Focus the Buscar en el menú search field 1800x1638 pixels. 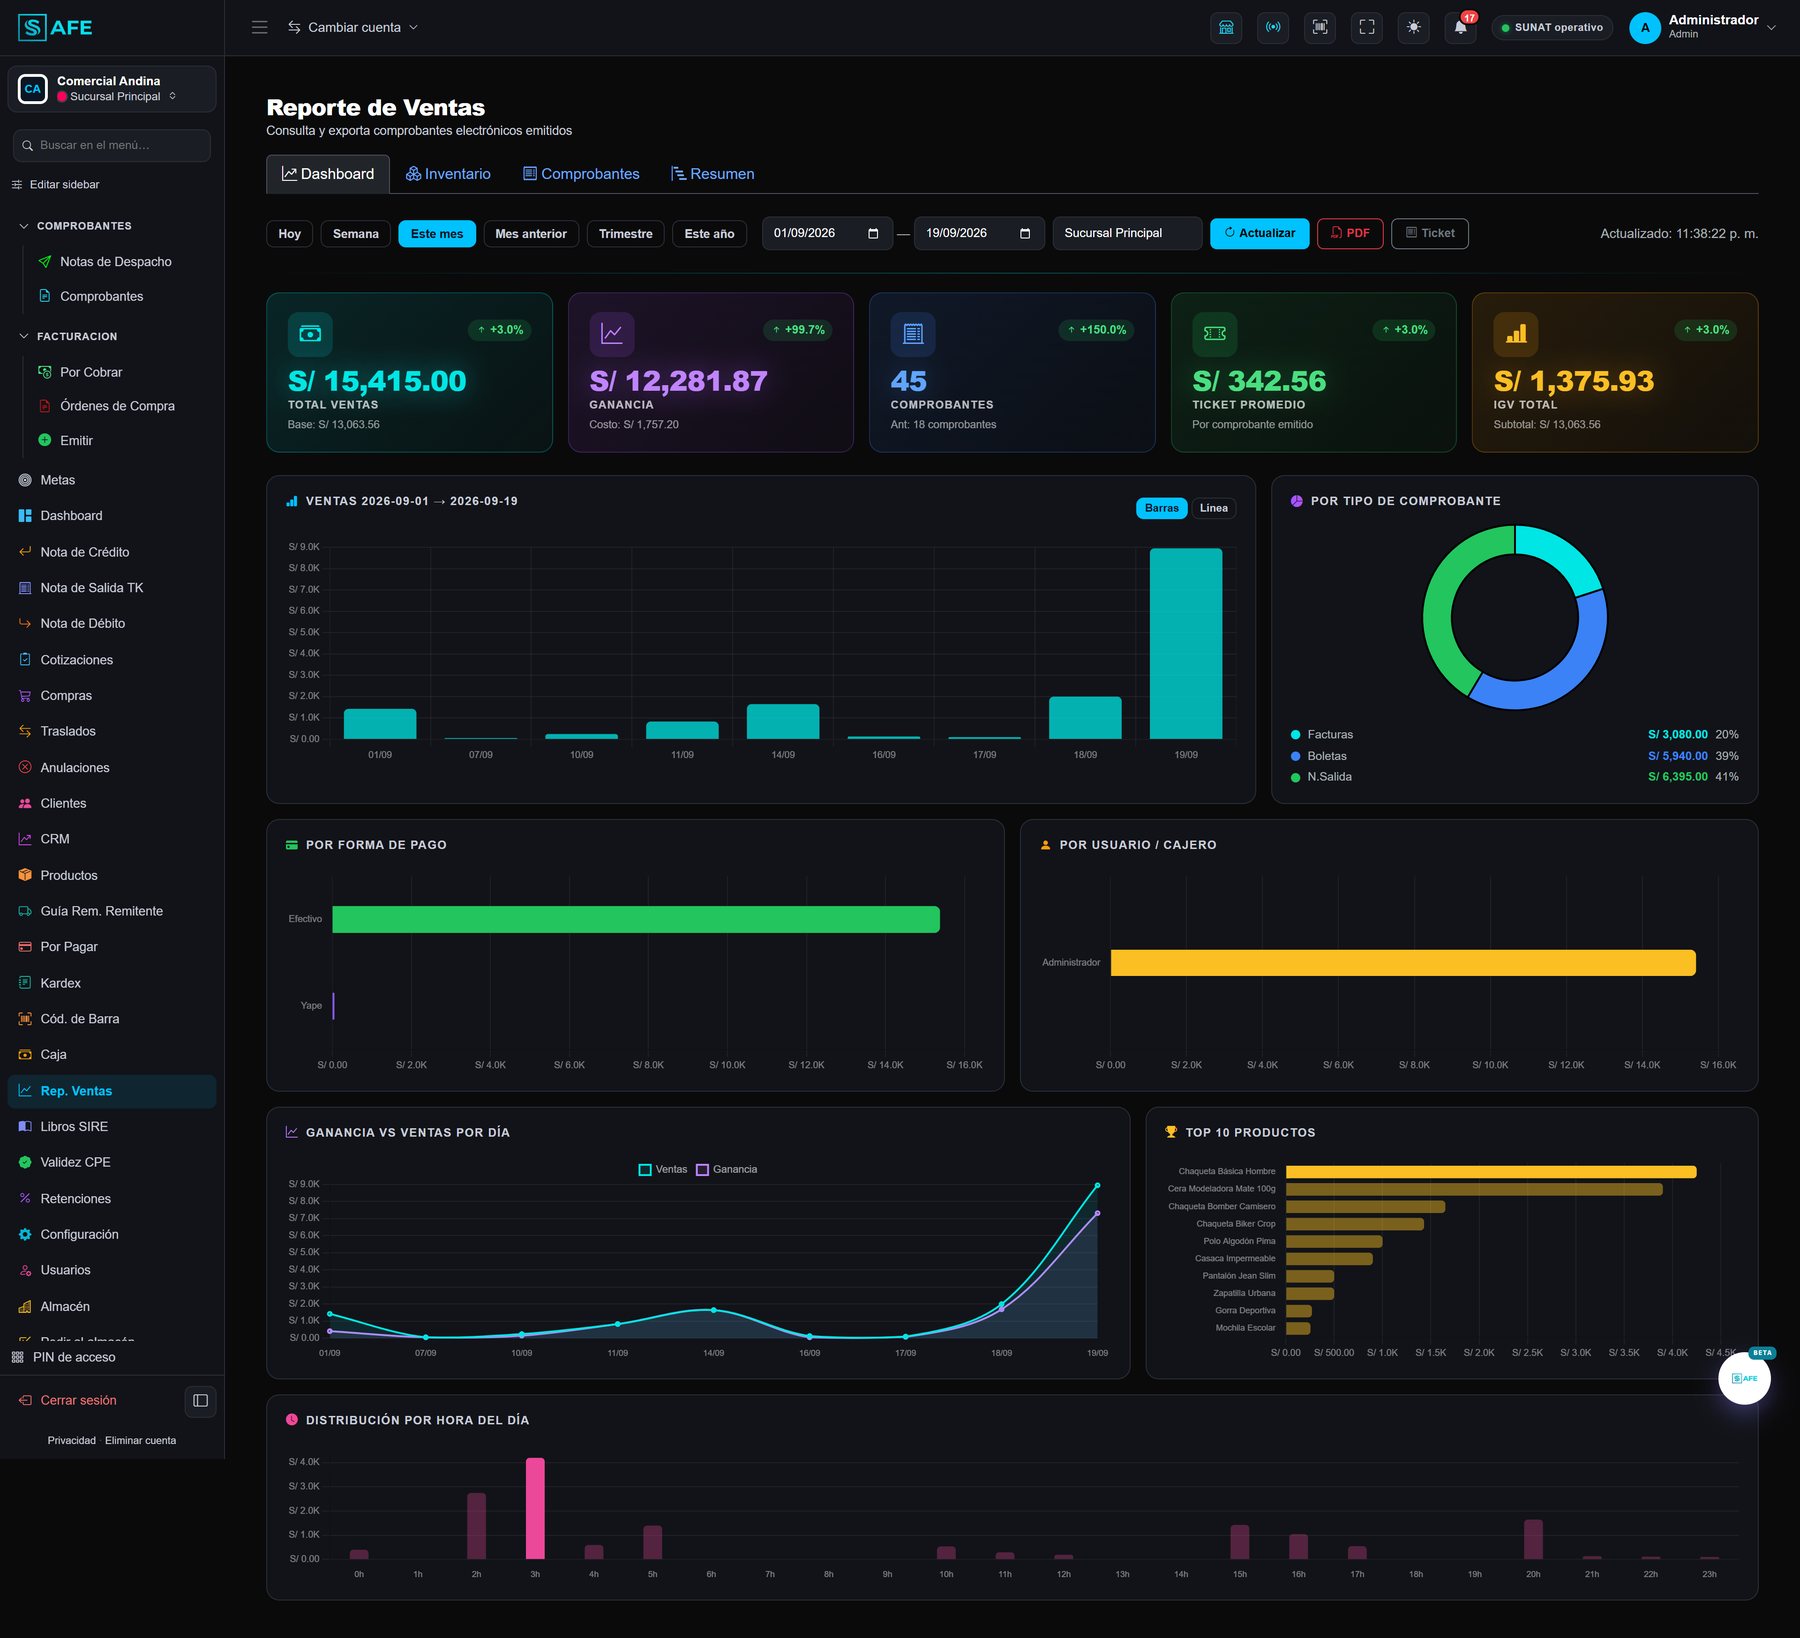(x=112, y=145)
